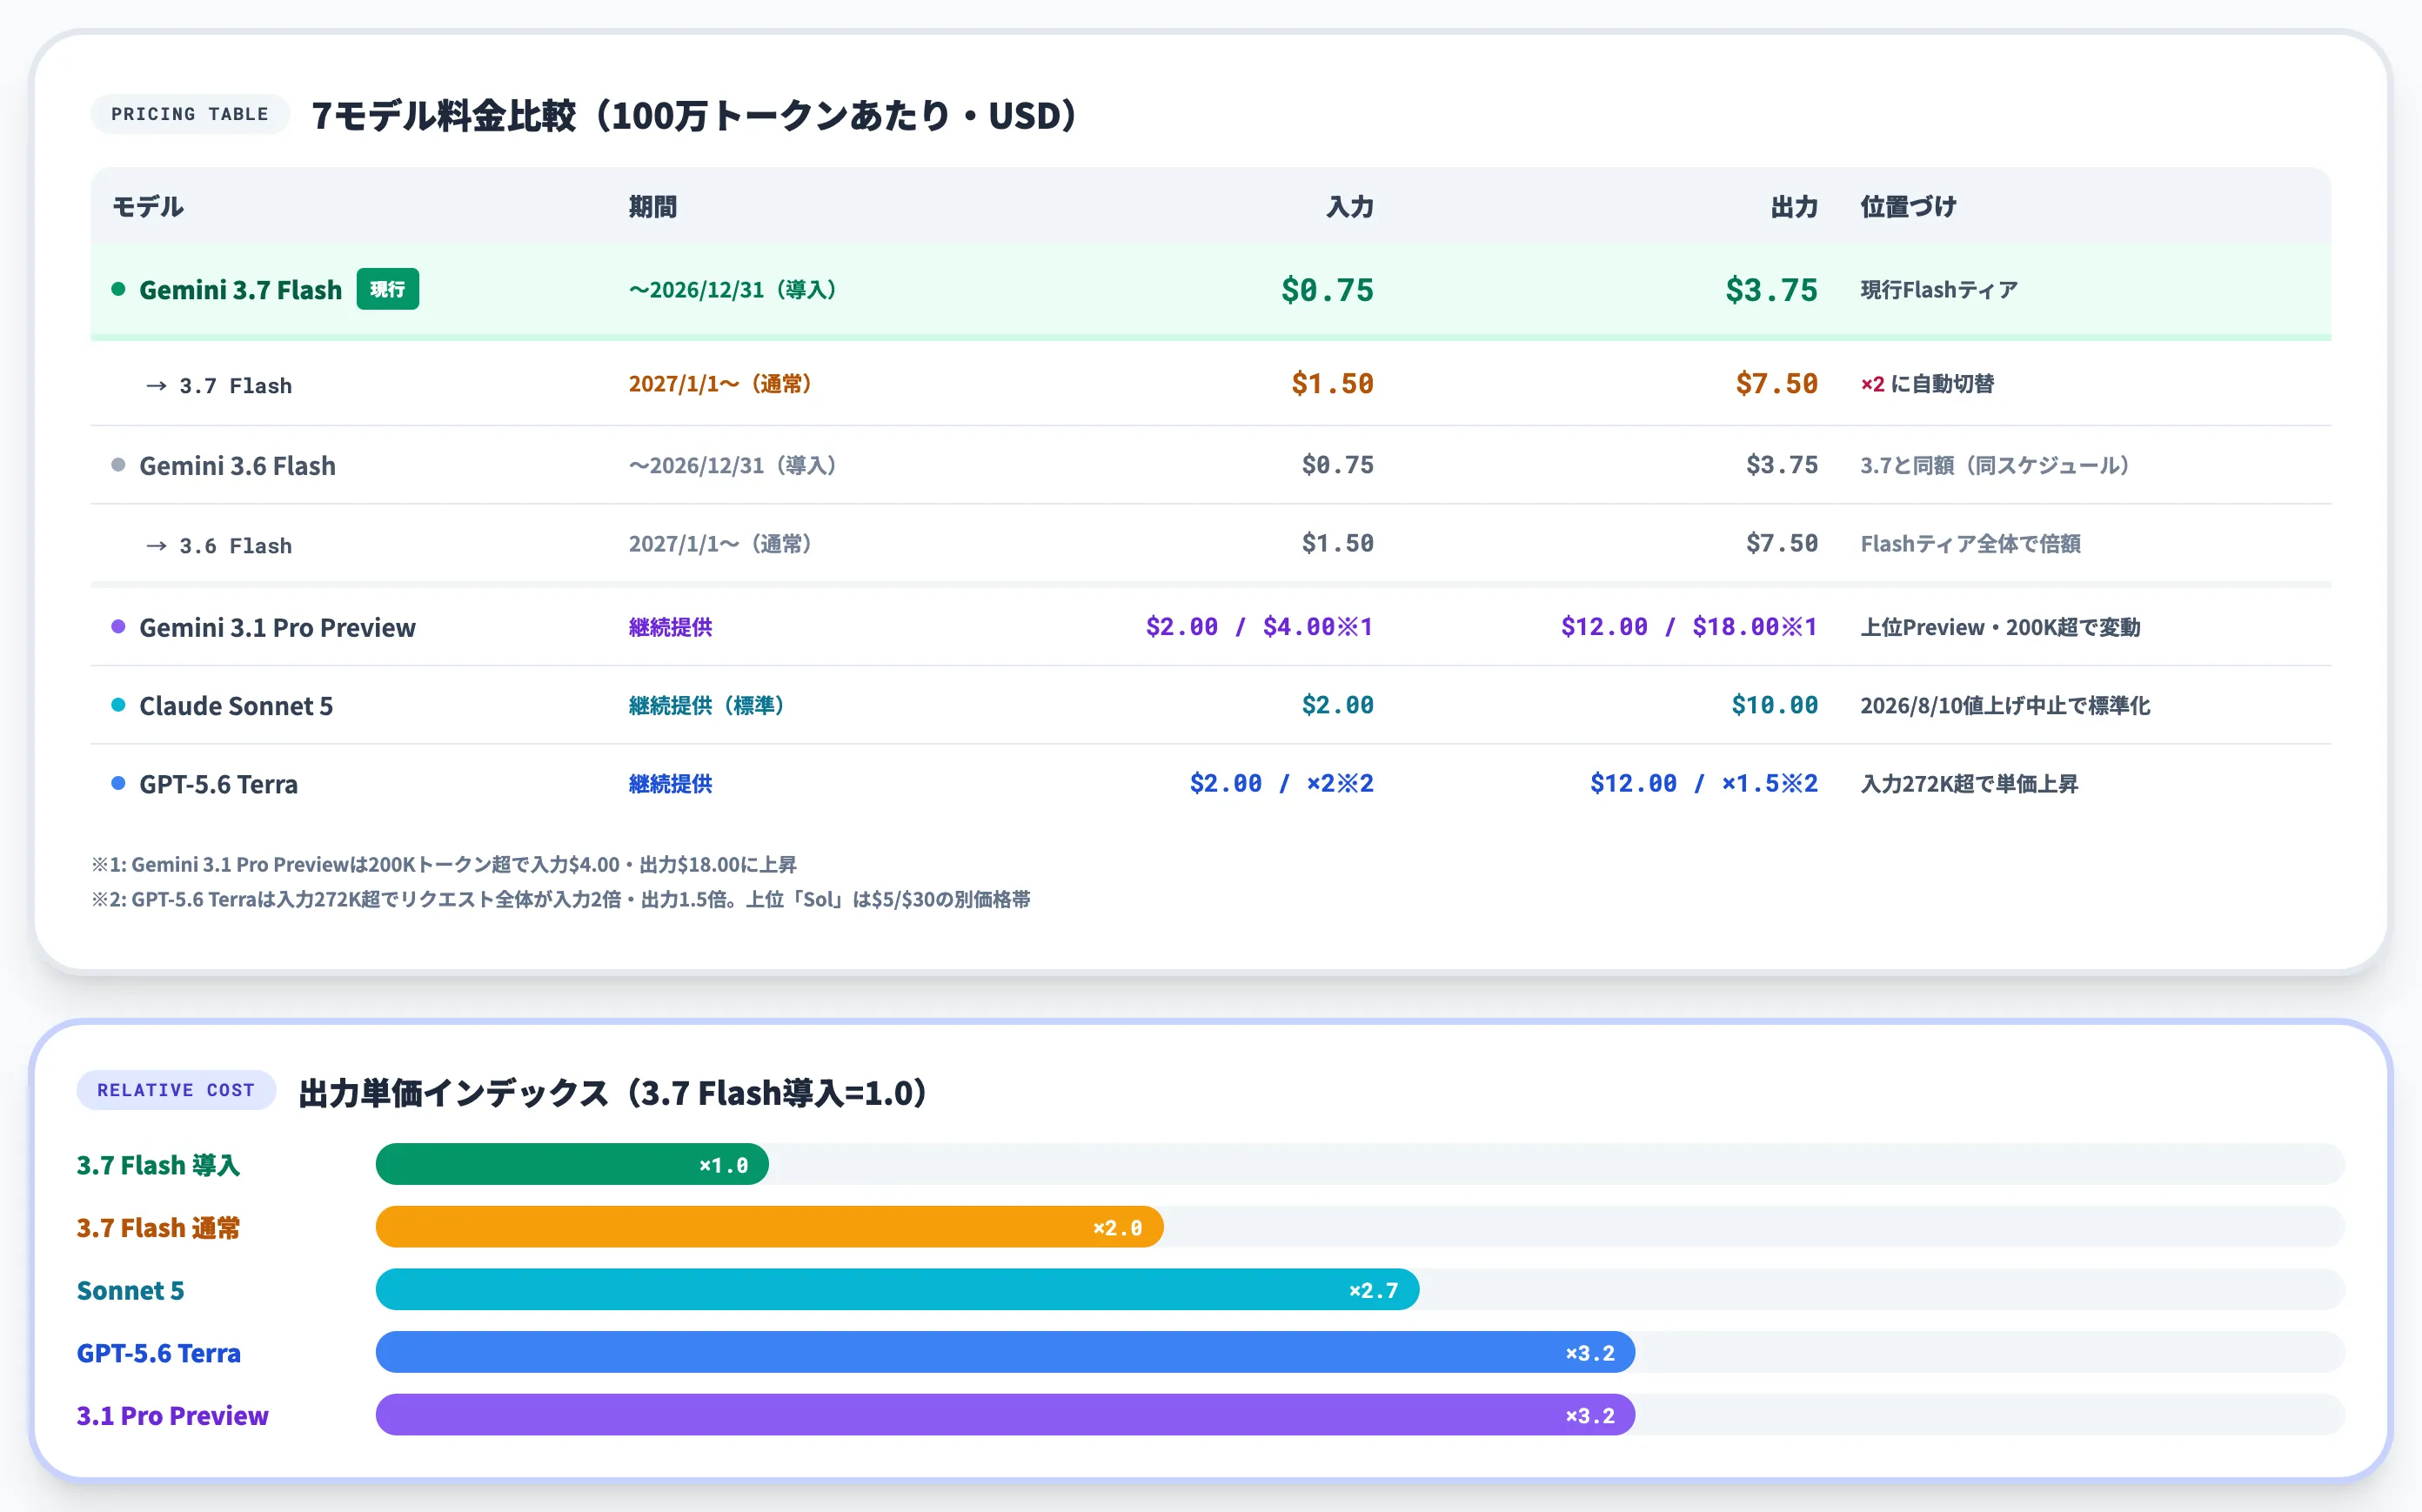The height and width of the screenshot is (1512, 2422).
Task: Click the Claude Sonnet 5 $10.00 output price
Action: tap(1774, 705)
